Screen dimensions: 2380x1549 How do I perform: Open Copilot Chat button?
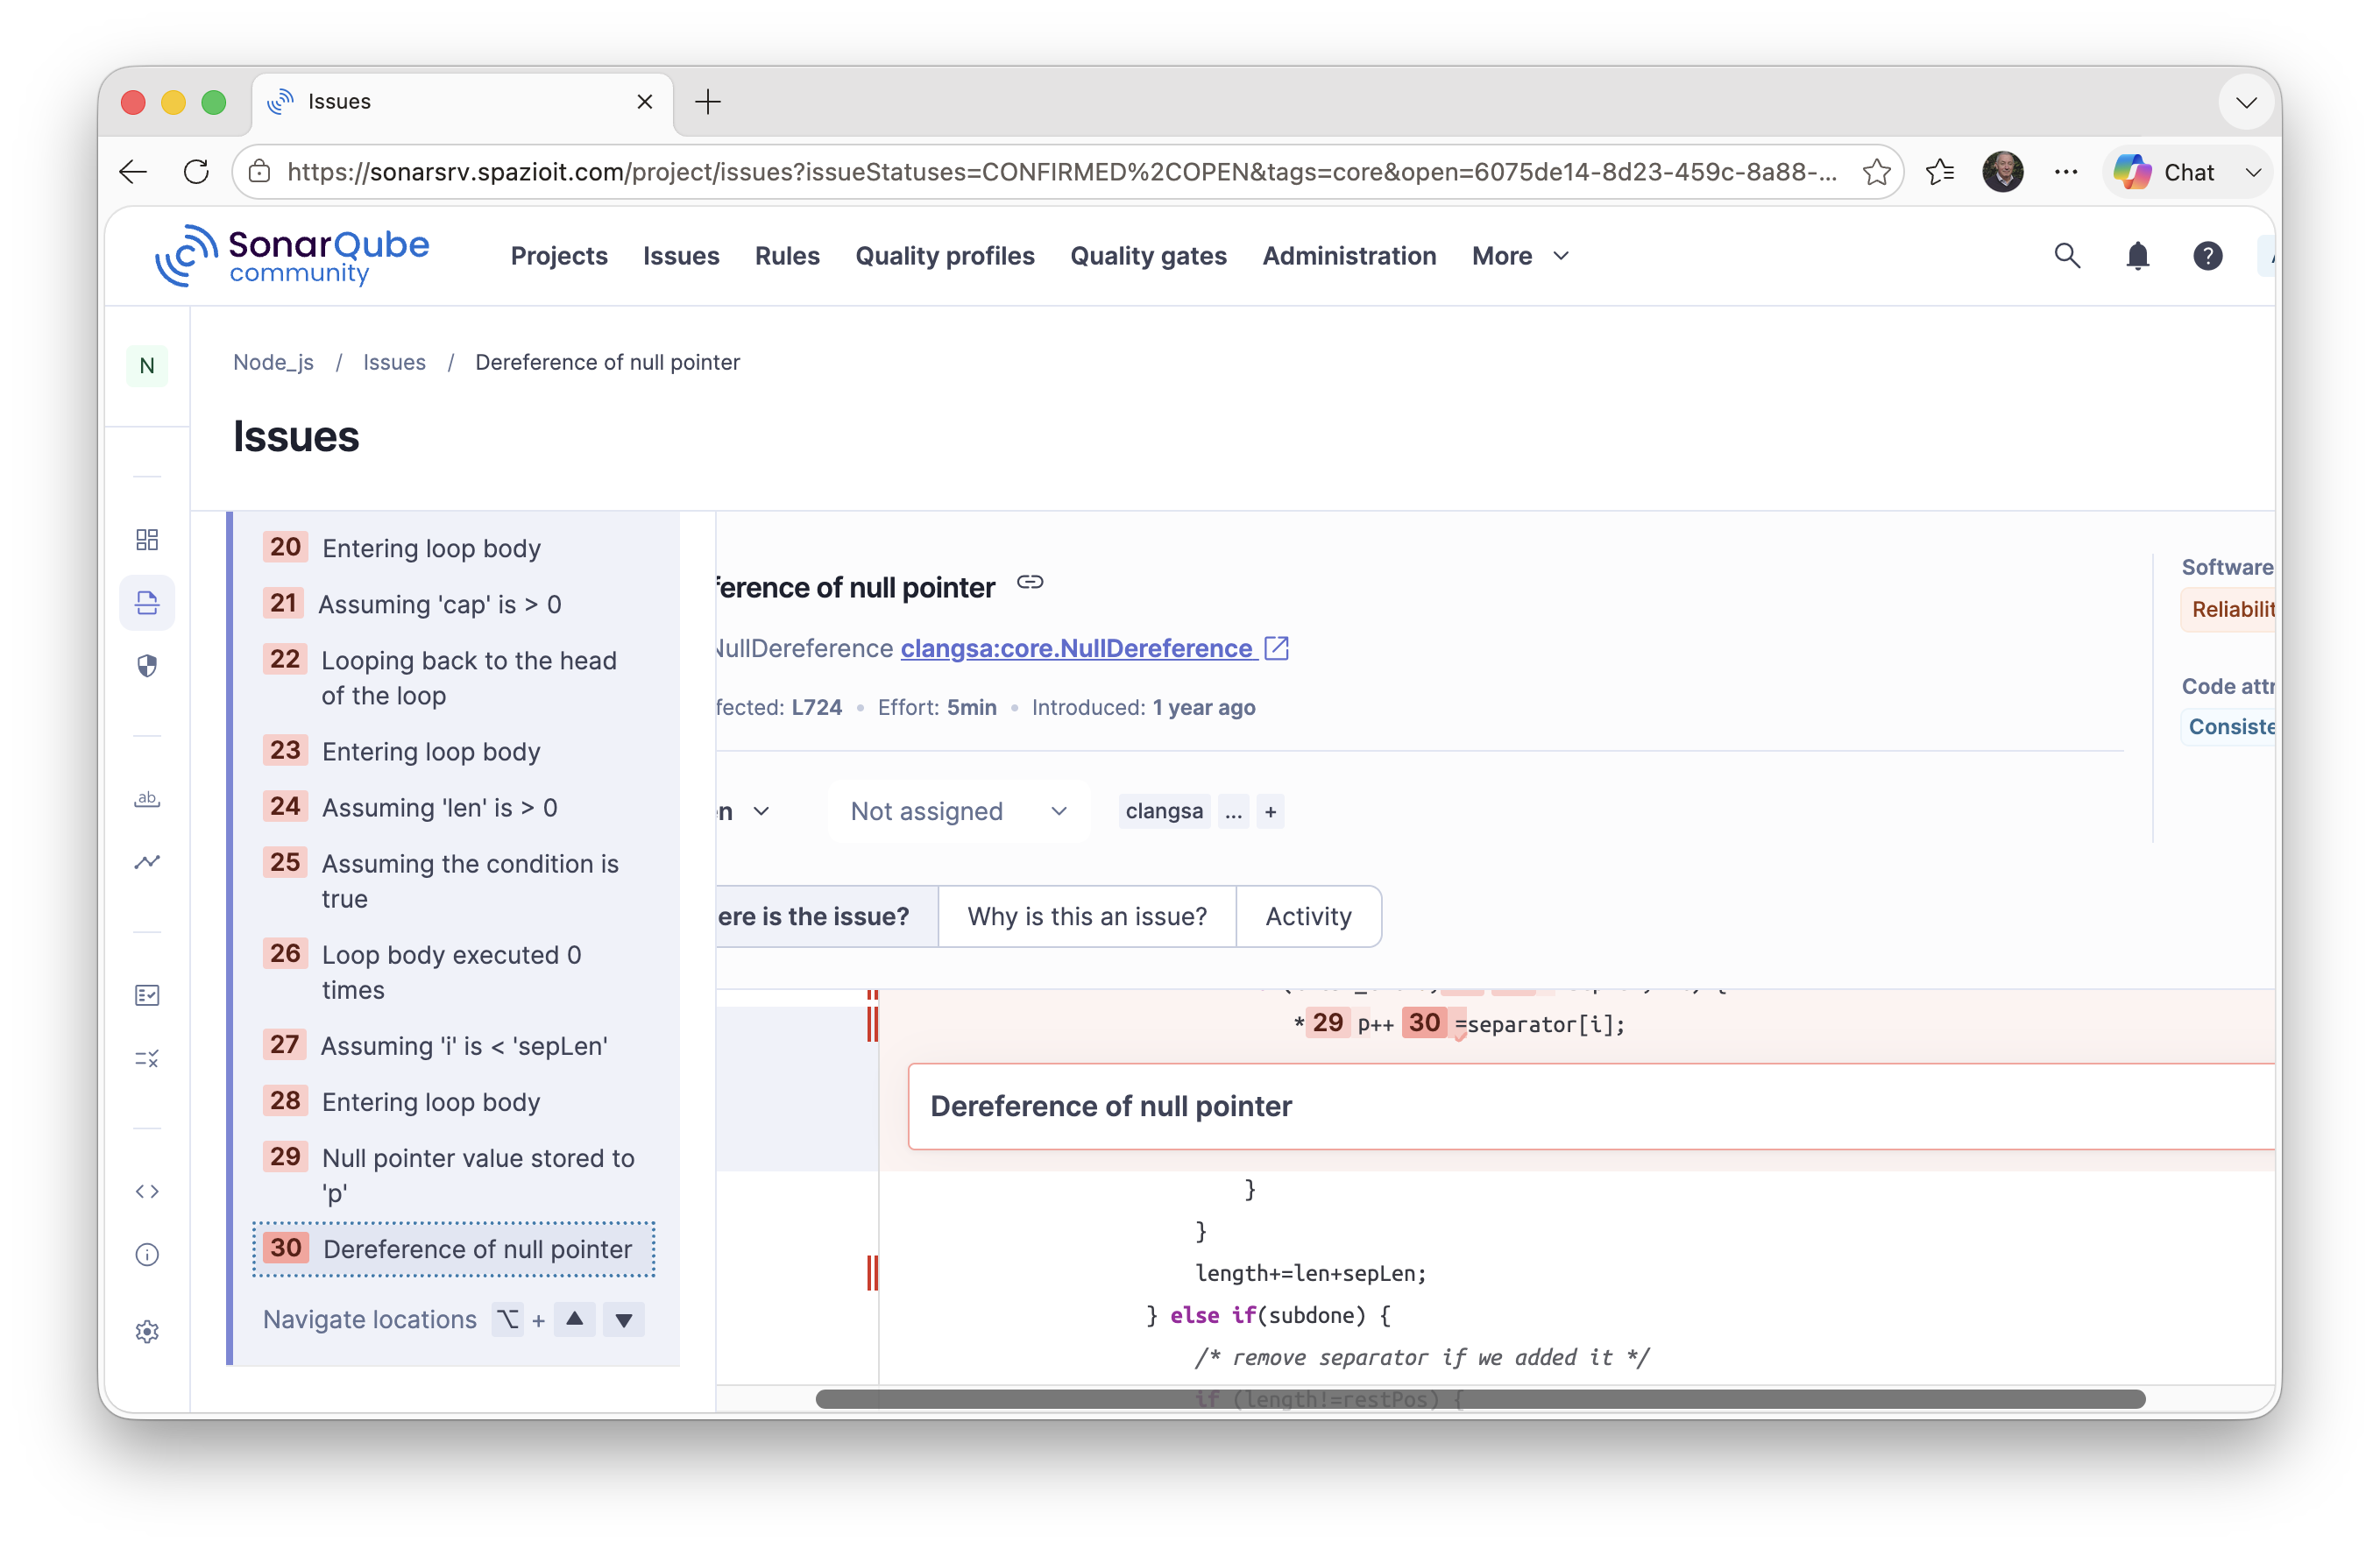(x=2166, y=172)
